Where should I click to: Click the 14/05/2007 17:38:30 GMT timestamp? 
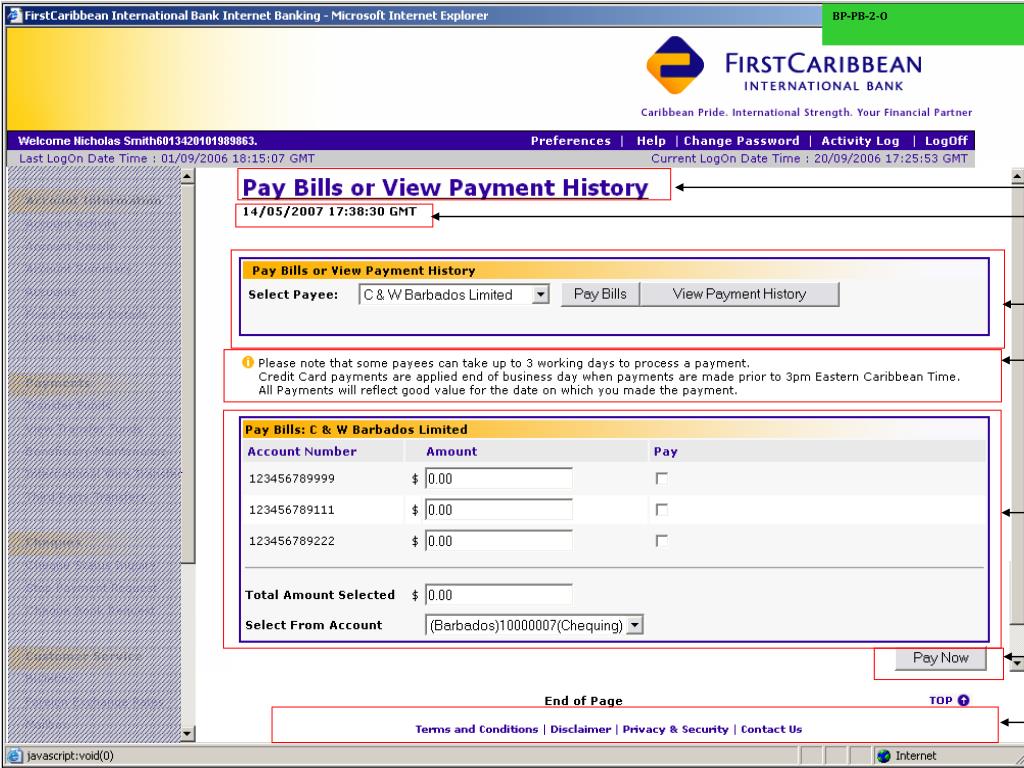[329, 212]
